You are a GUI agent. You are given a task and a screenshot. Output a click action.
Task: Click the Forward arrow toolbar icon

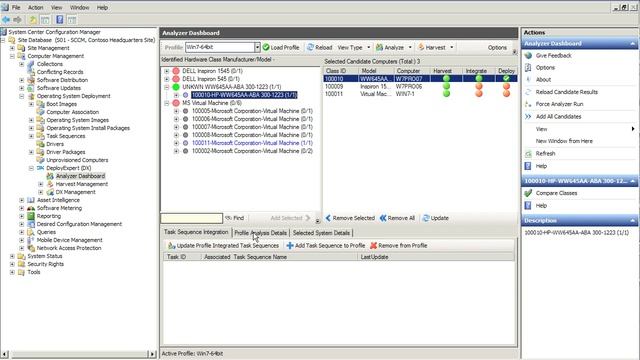tap(17, 20)
